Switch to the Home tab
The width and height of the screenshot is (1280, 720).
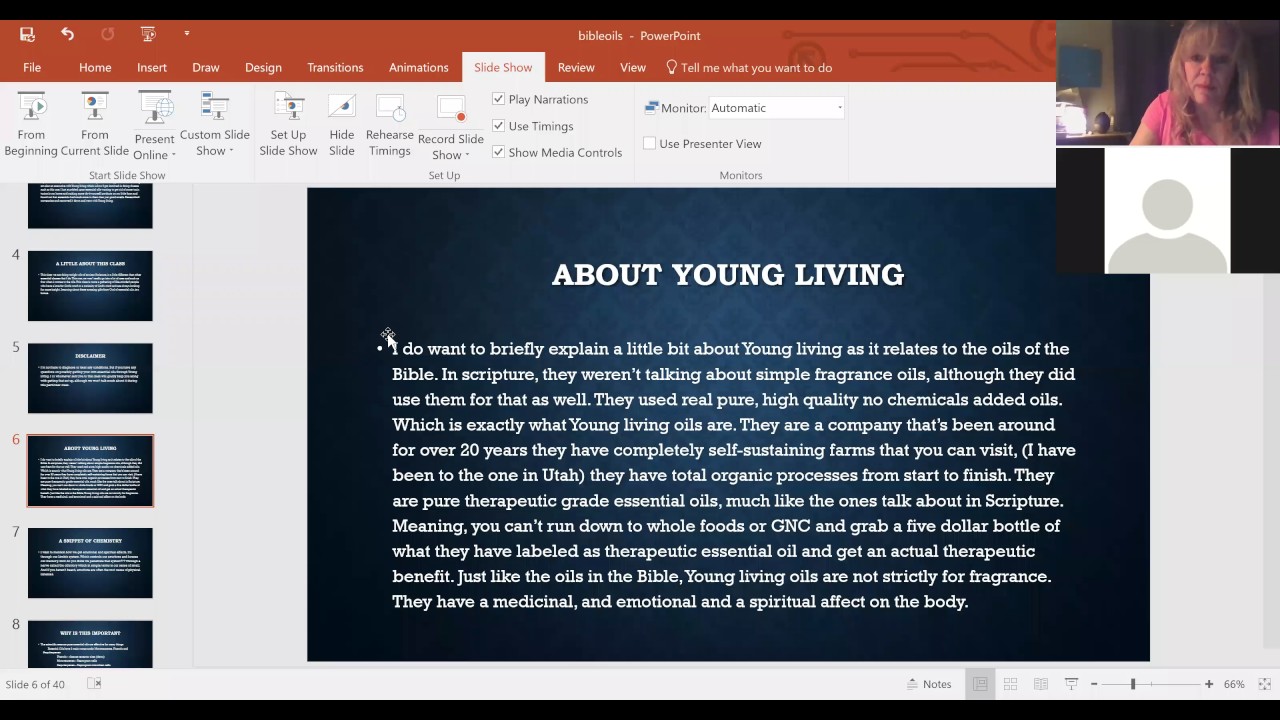95,67
